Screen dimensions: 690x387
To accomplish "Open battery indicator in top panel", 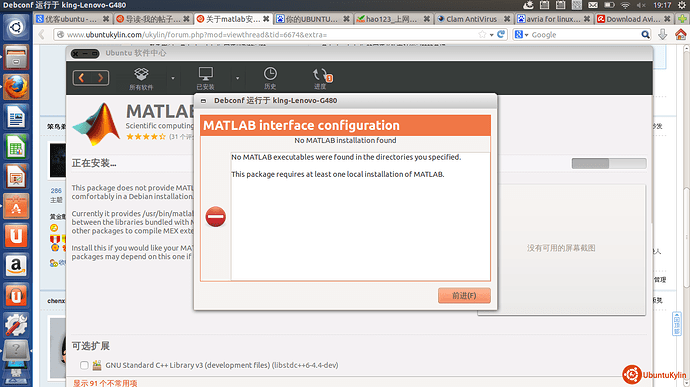I will click(x=609, y=5).
